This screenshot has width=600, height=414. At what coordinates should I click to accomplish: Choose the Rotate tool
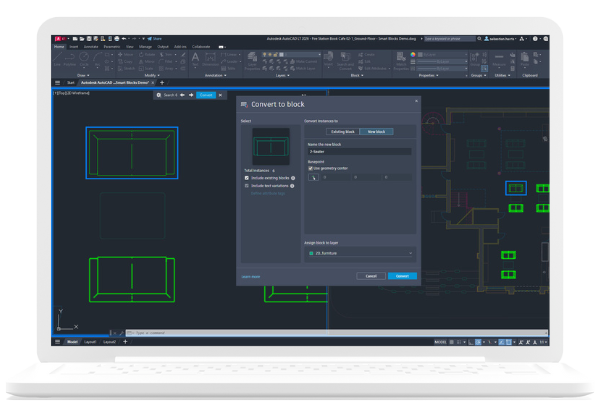pos(147,55)
